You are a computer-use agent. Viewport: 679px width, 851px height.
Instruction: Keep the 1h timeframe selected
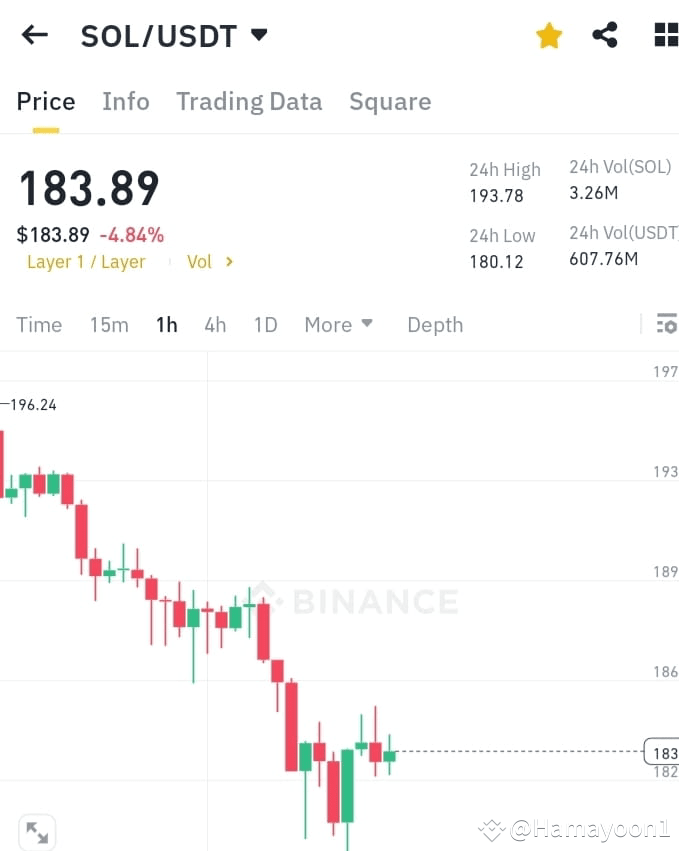click(x=166, y=324)
